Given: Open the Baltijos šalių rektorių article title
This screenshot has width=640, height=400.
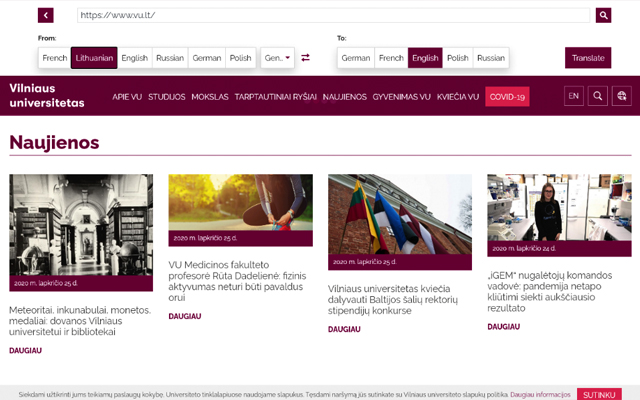Looking at the screenshot, I should point(393,300).
